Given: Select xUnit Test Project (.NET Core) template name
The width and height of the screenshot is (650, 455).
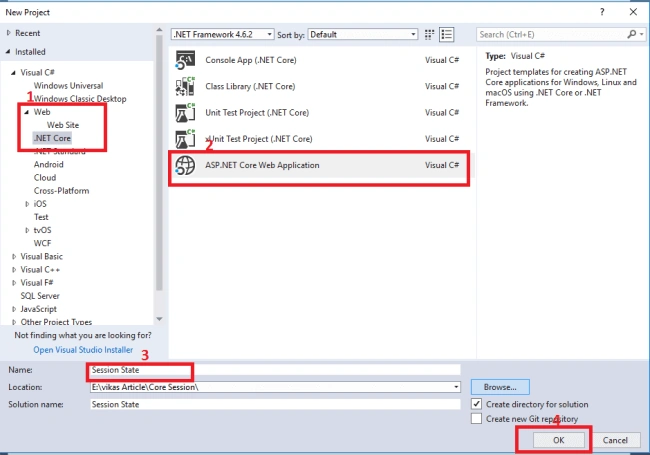Looking at the screenshot, I should [259, 139].
